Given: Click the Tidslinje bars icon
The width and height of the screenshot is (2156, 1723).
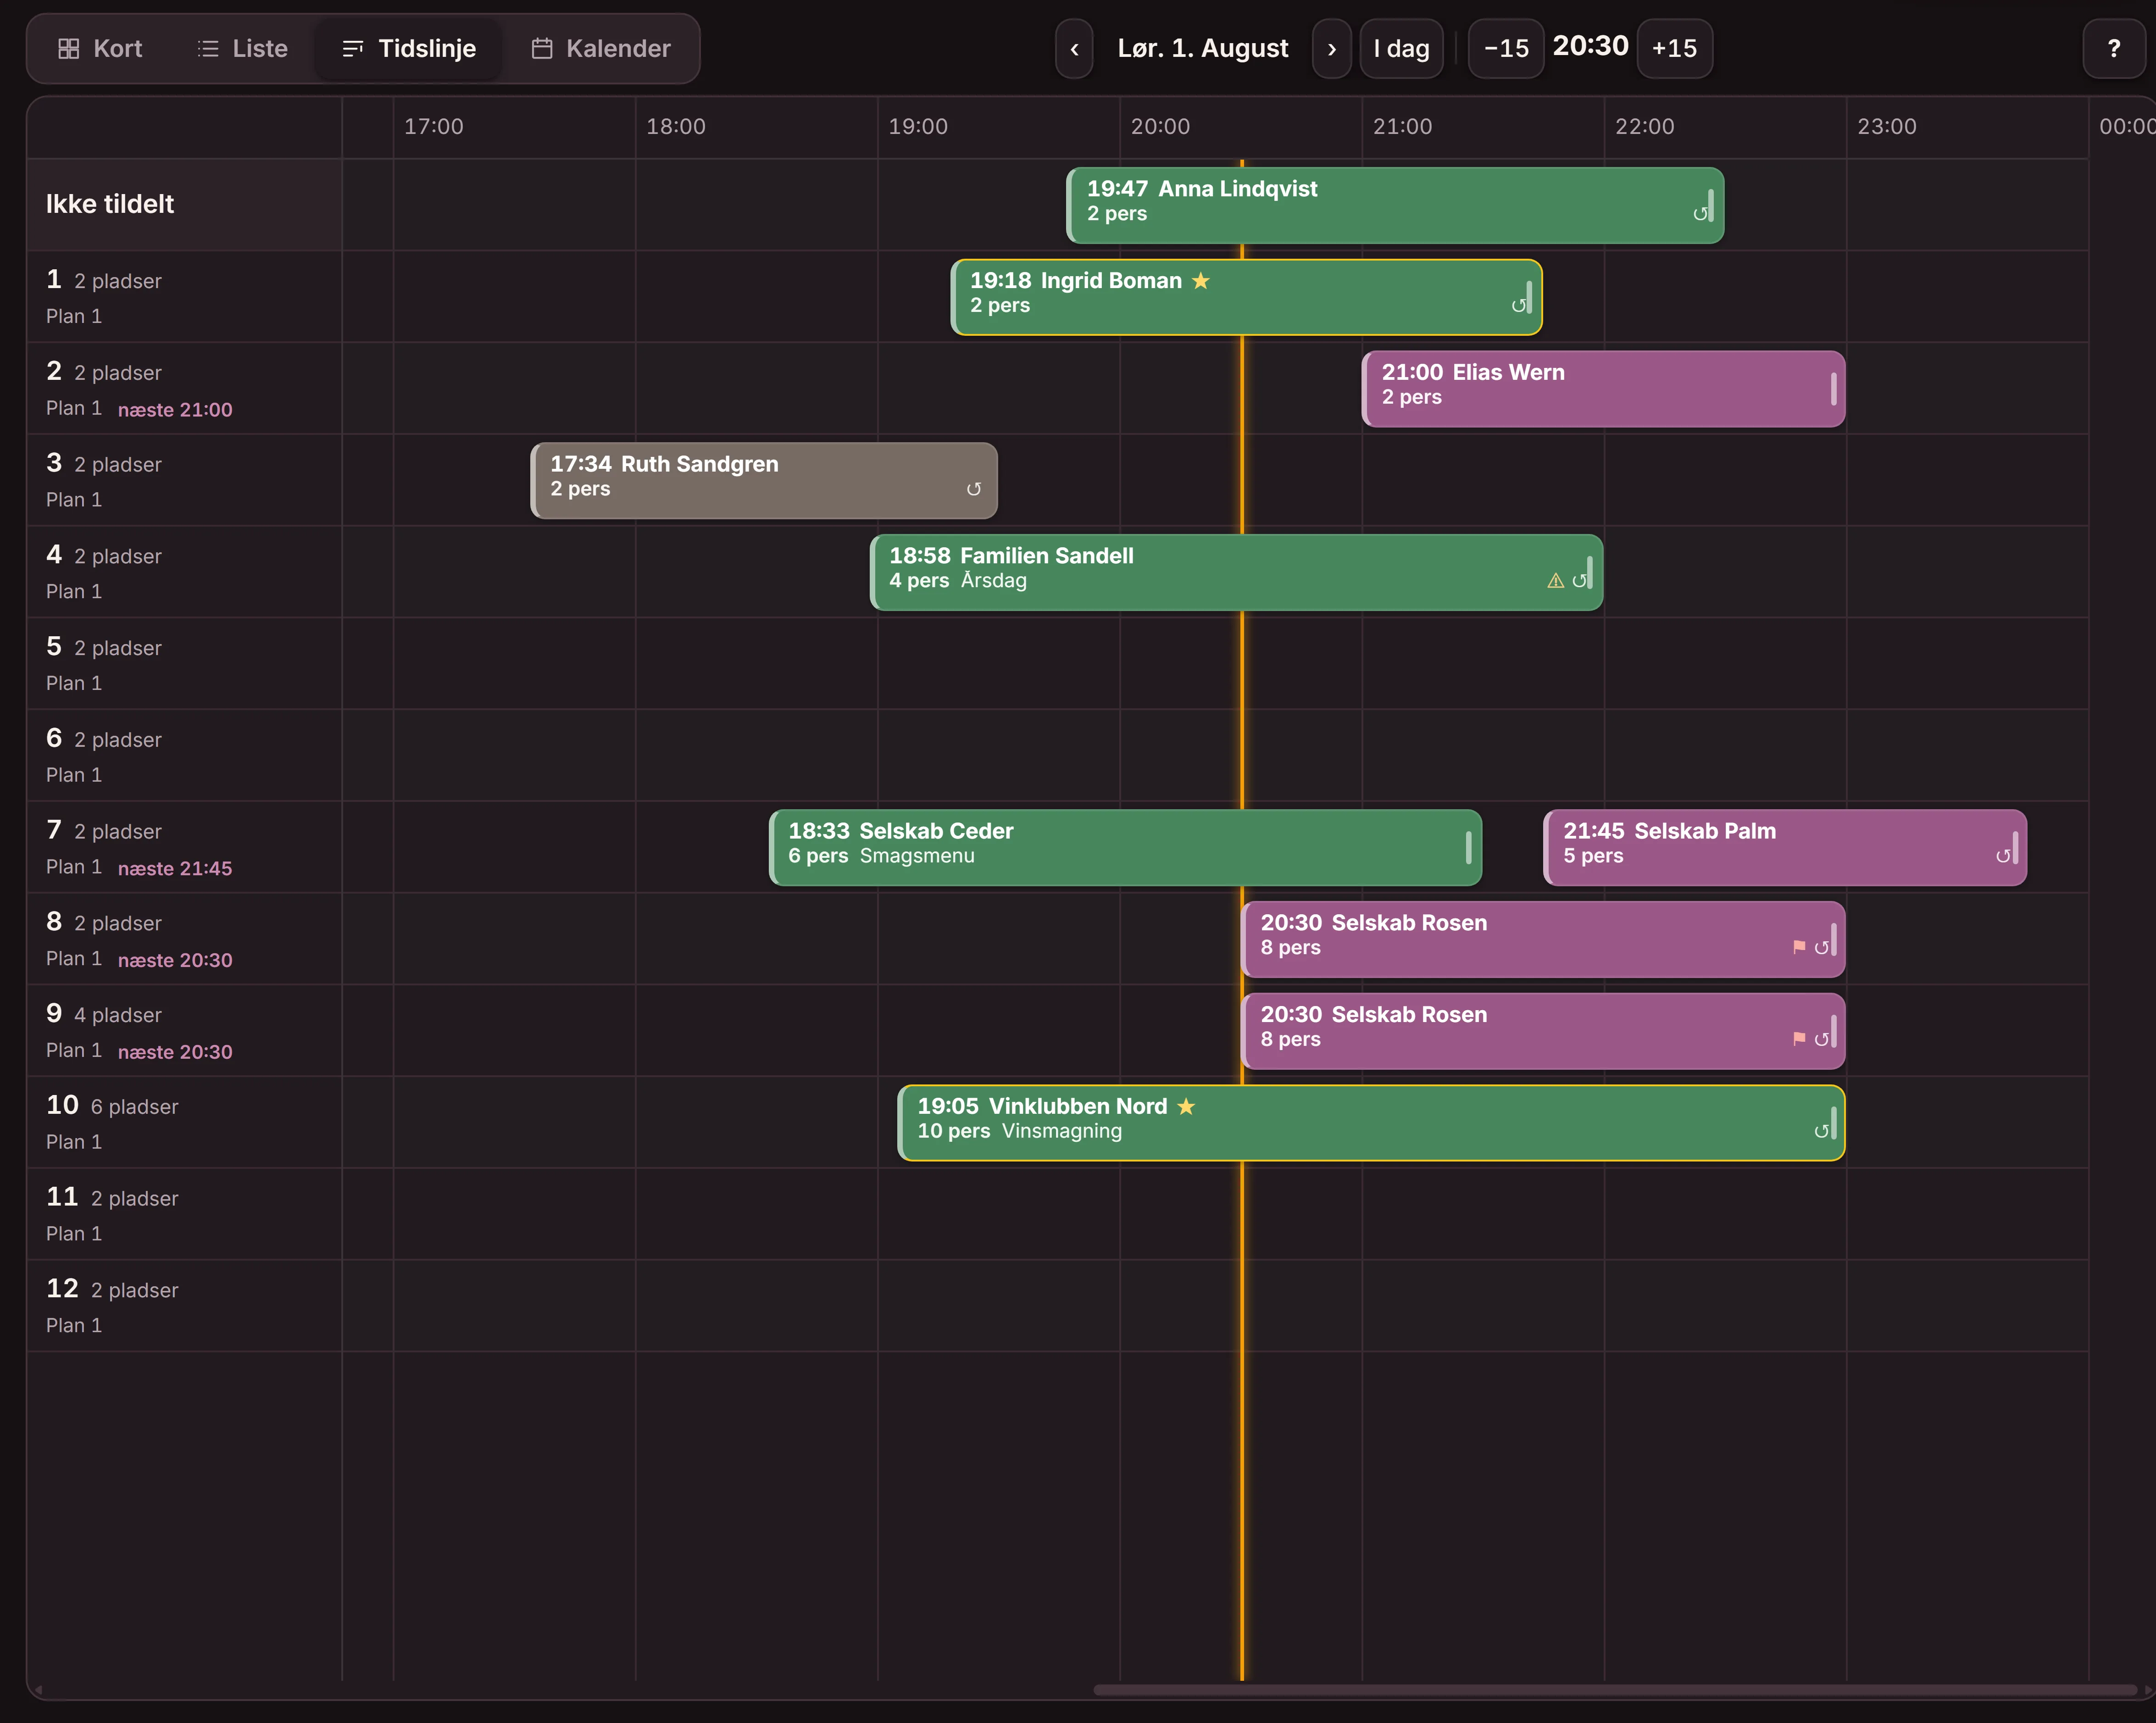Looking at the screenshot, I should 353,48.
